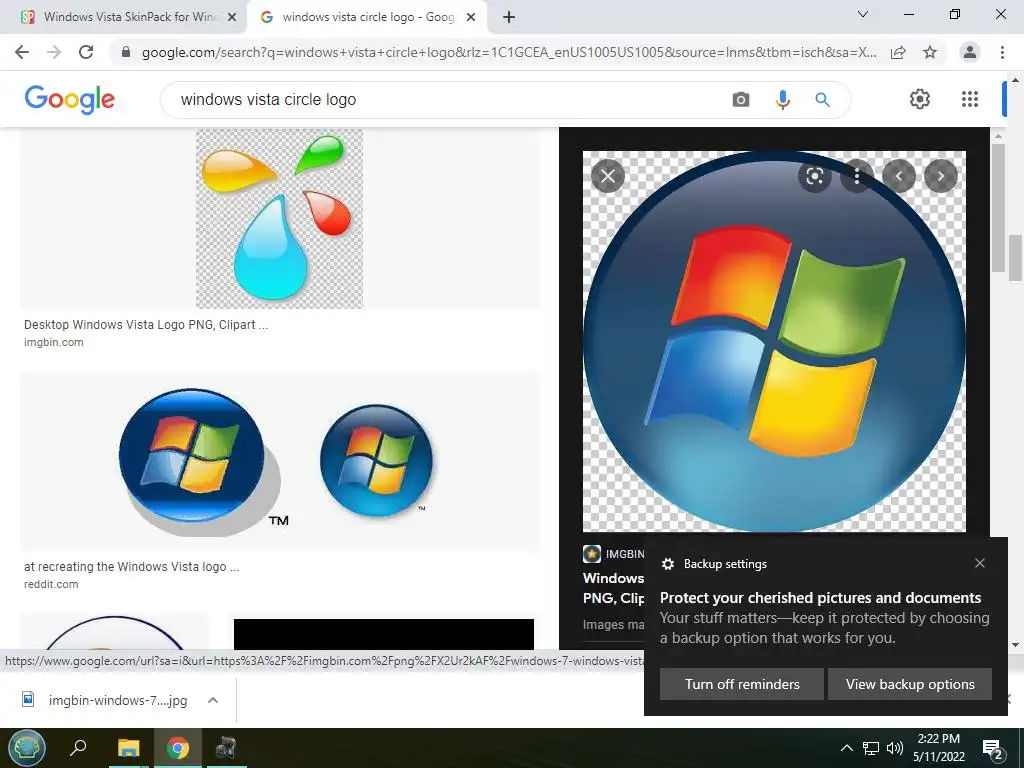Viewport: 1024px width, 768px height.
Task: View site information lock icon
Action: 126,52
